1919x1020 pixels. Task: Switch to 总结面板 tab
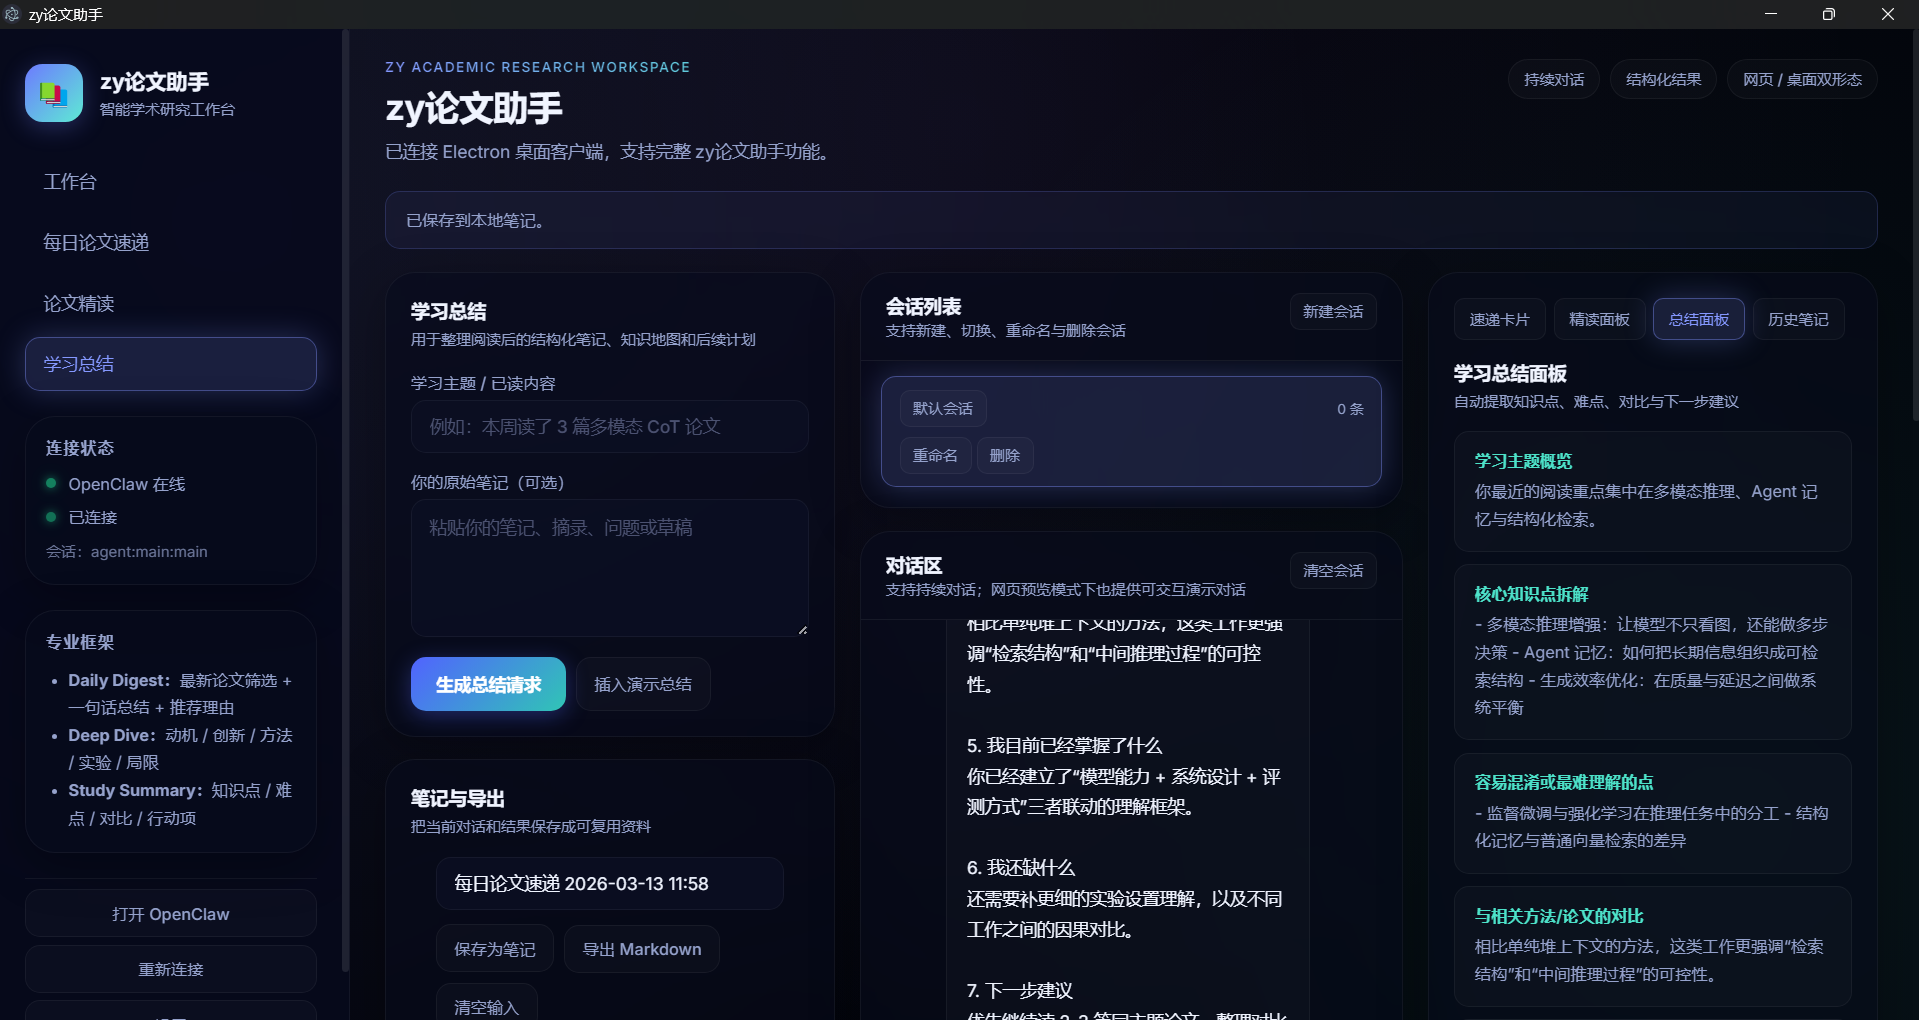tap(1699, 320)
